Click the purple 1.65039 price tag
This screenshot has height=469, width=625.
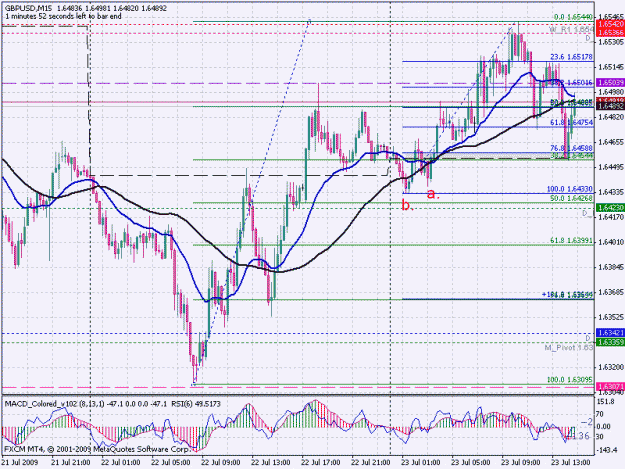tap(609, 83)
